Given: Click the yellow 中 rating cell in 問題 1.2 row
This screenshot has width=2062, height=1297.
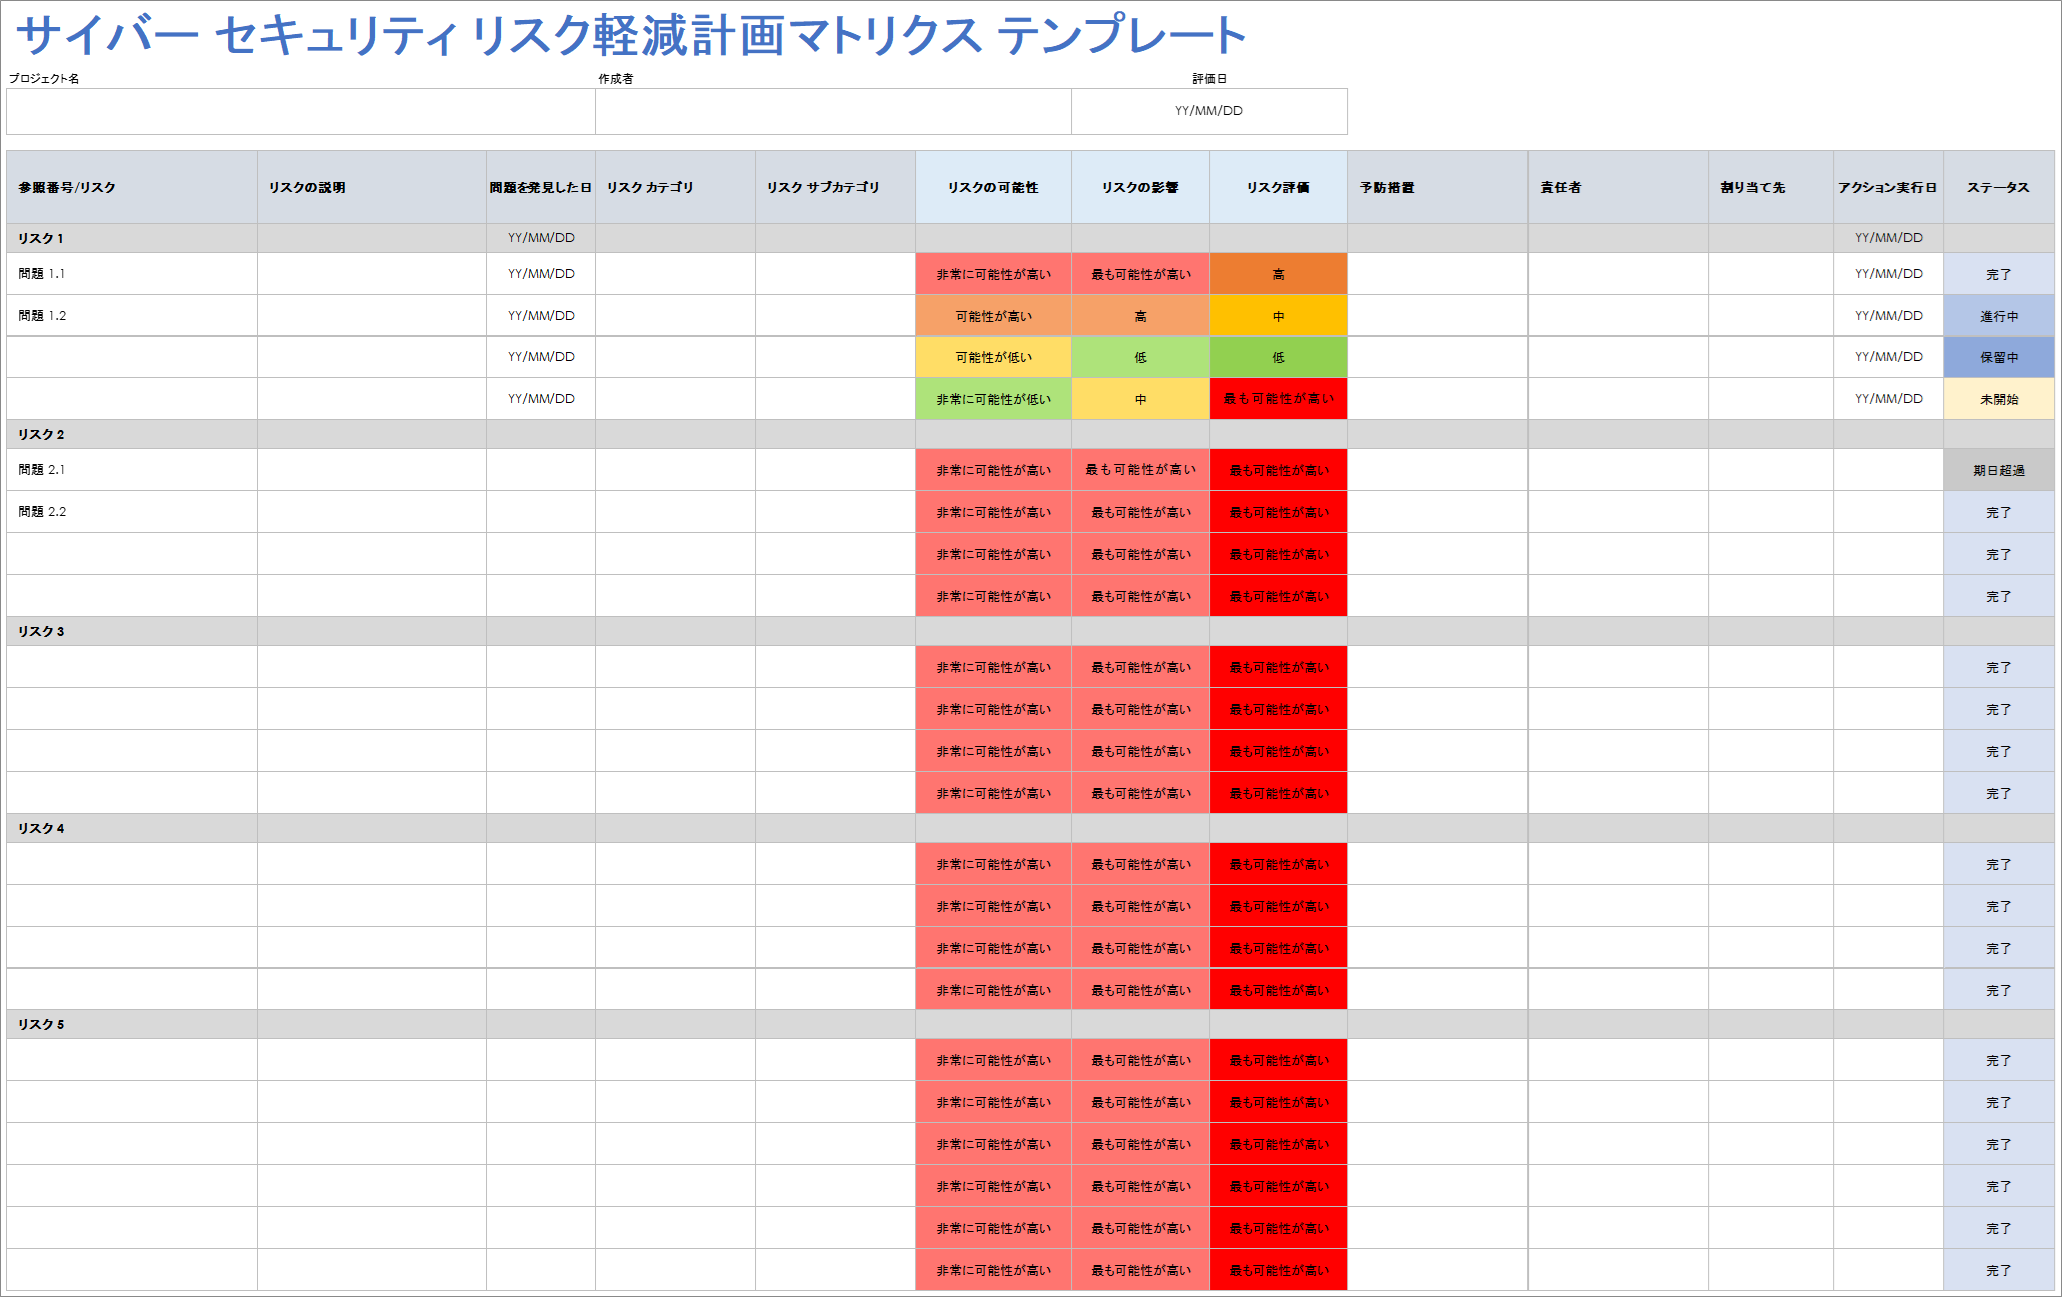Looking at the screenshot, I should (x=1278, y=316).
